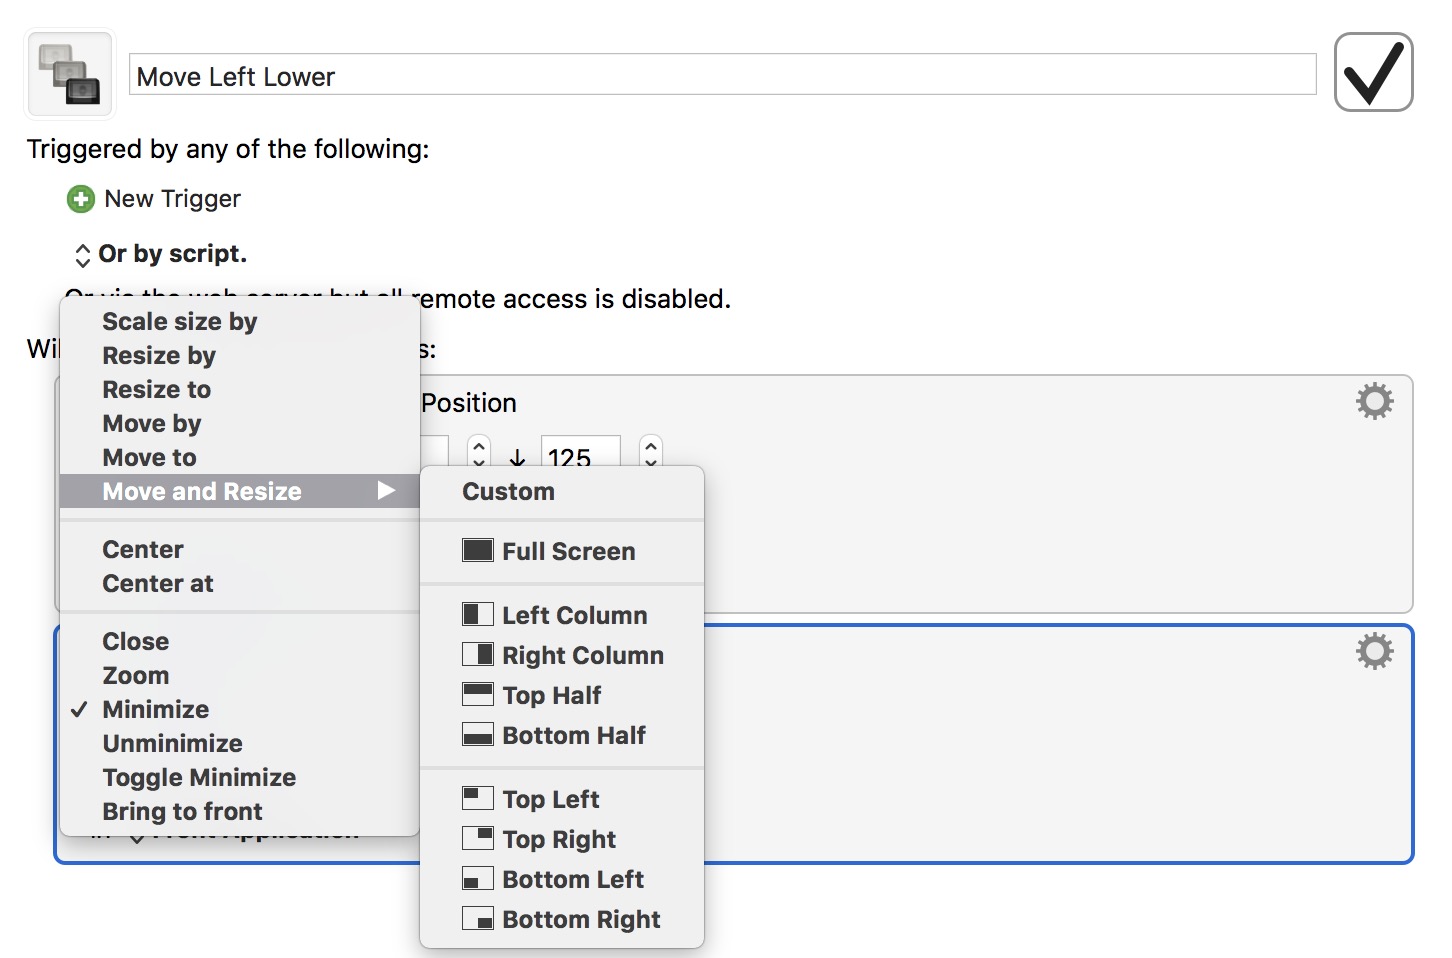Image resolution: width=1452 pixels, height=958 pixels.
Task: Click the Bottom Right layout icon
Action: 478,918
